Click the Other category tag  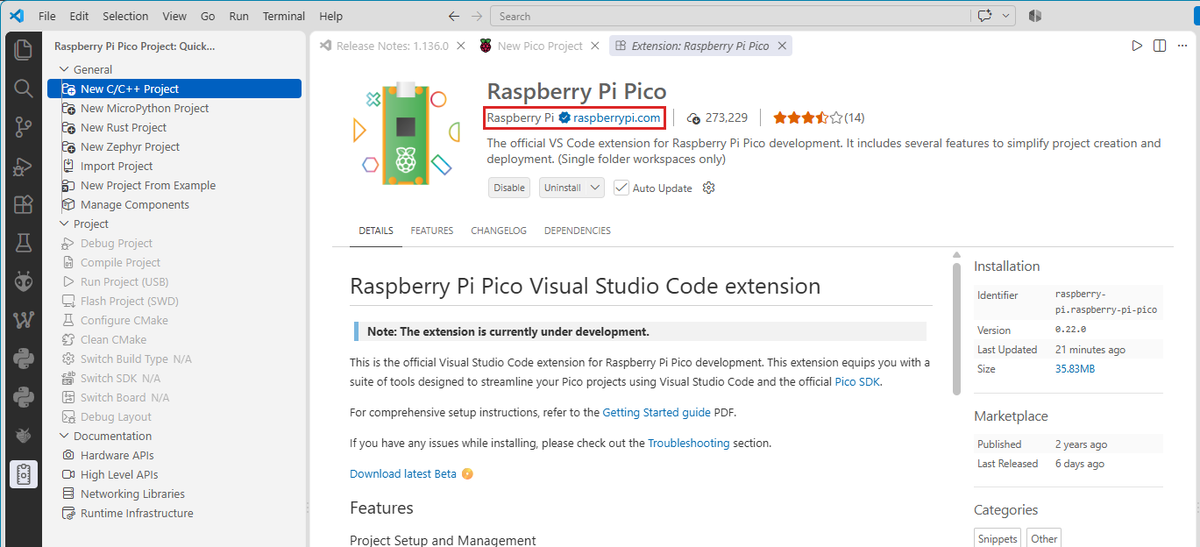tap(1044, 538)
